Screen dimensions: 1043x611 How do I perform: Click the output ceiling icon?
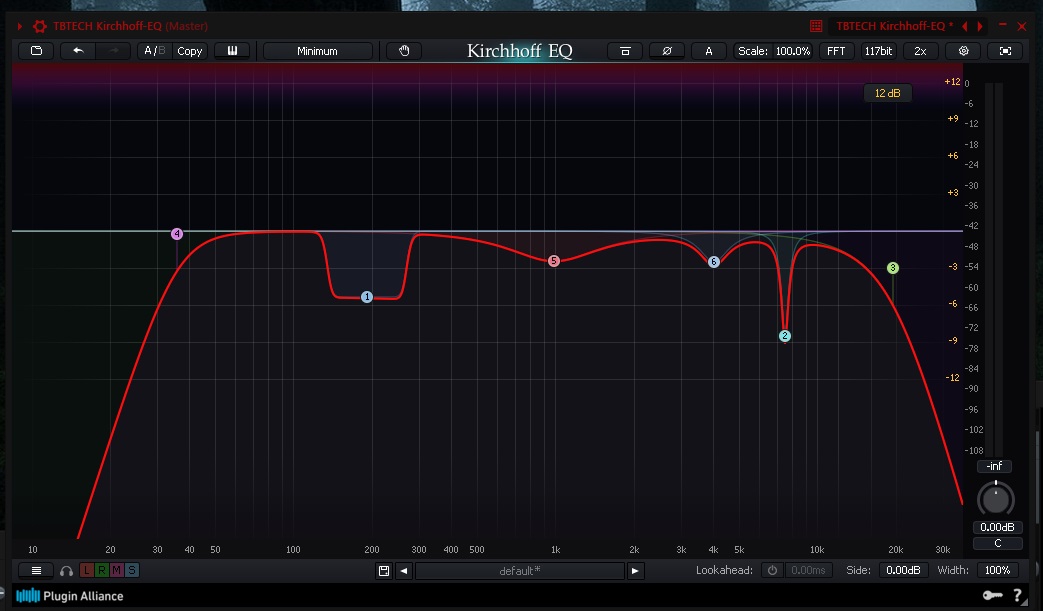pyautogui.click(x=625, y=51)
